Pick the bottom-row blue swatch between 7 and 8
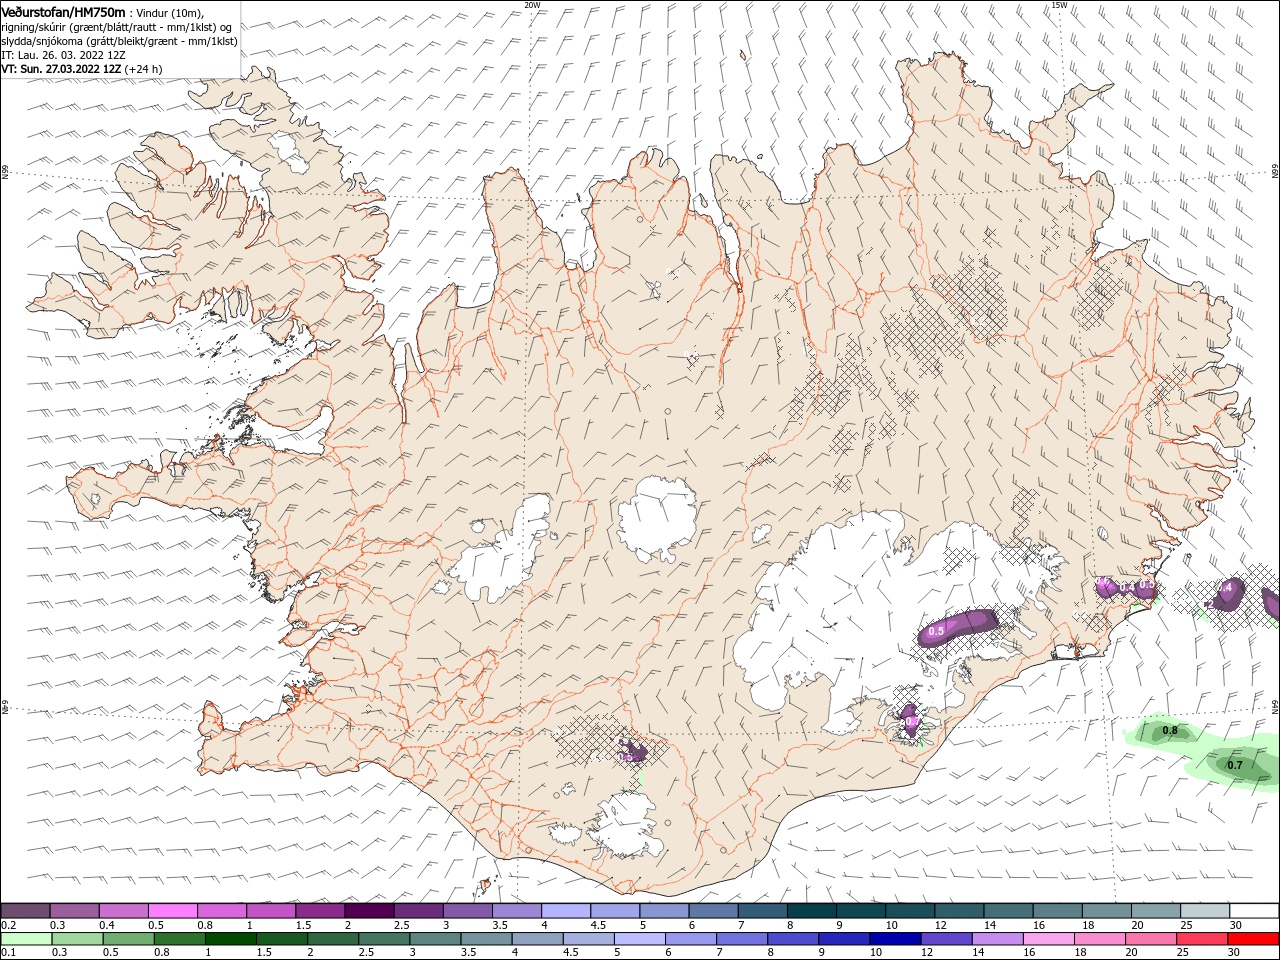The width and height of the screenshot is (1280, 960). [741, 939]
